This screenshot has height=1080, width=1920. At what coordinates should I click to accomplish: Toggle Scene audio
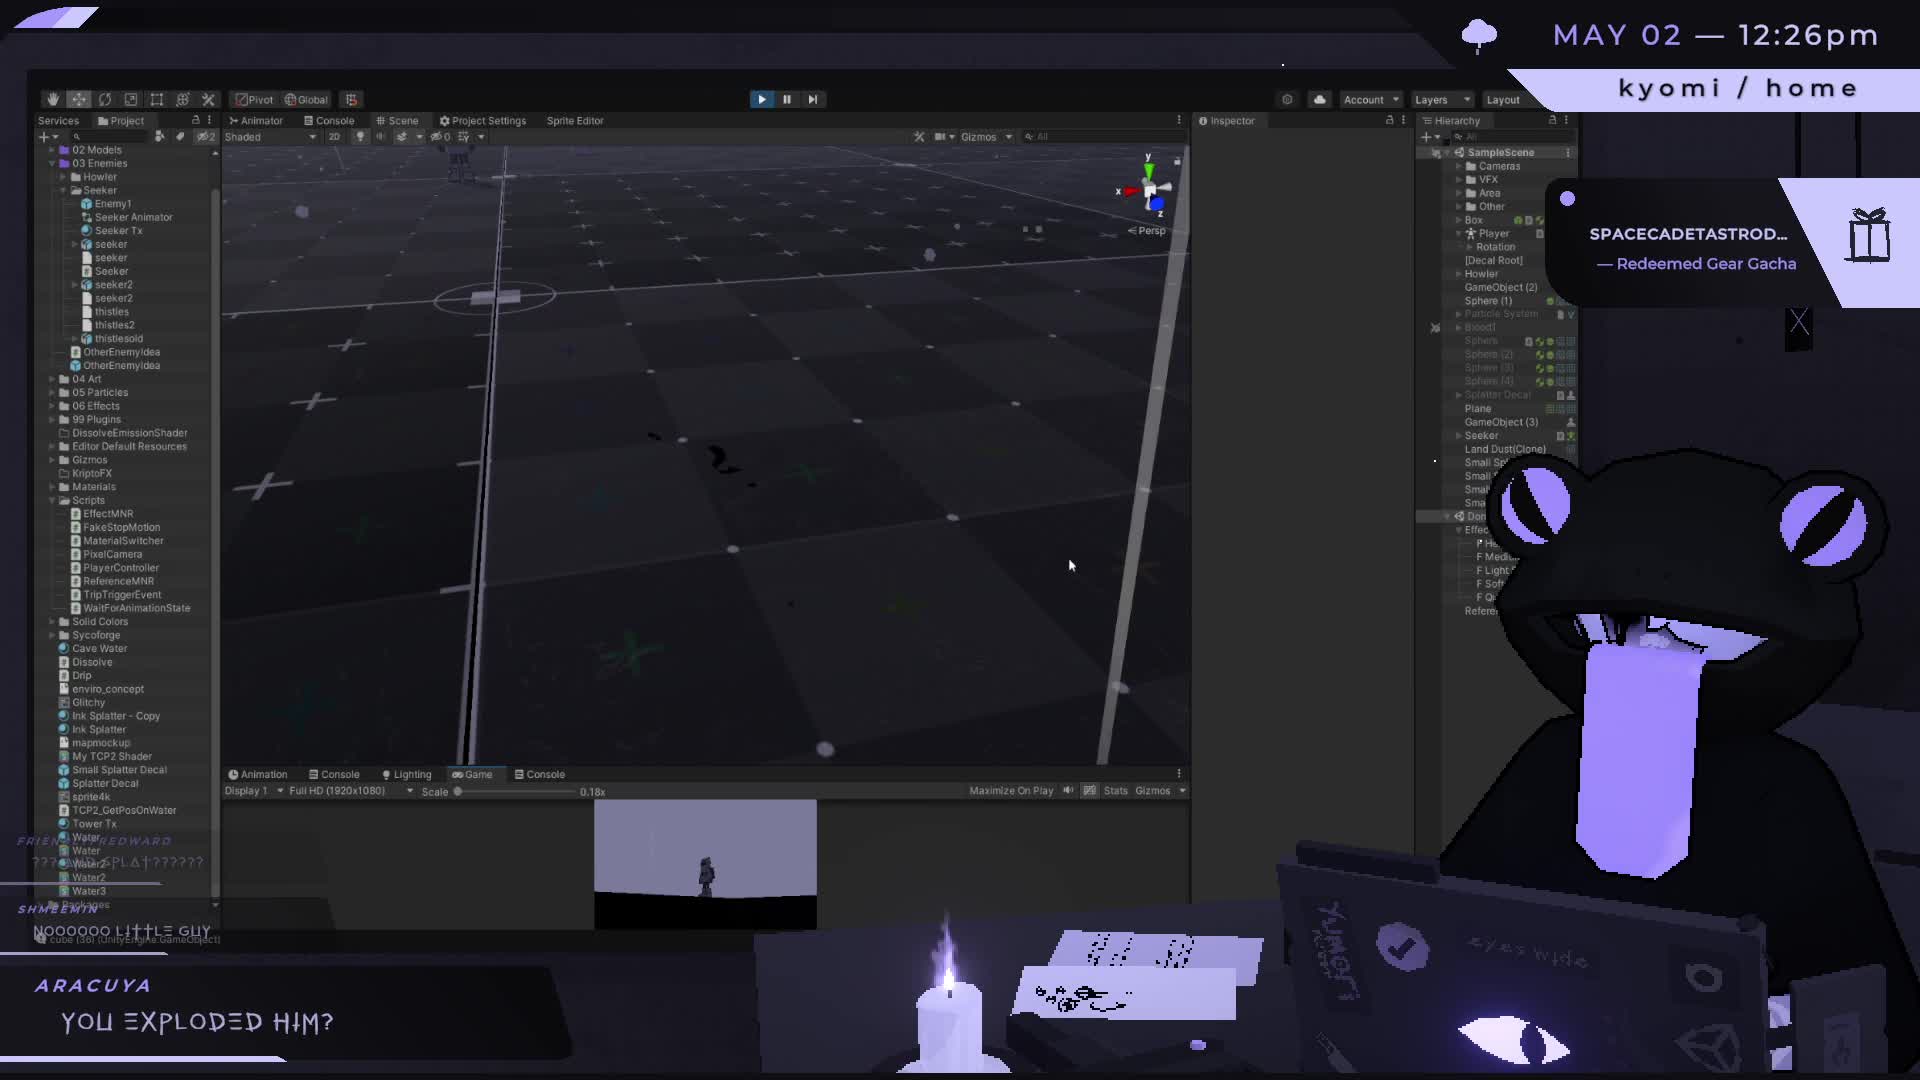tap(380, 136)
